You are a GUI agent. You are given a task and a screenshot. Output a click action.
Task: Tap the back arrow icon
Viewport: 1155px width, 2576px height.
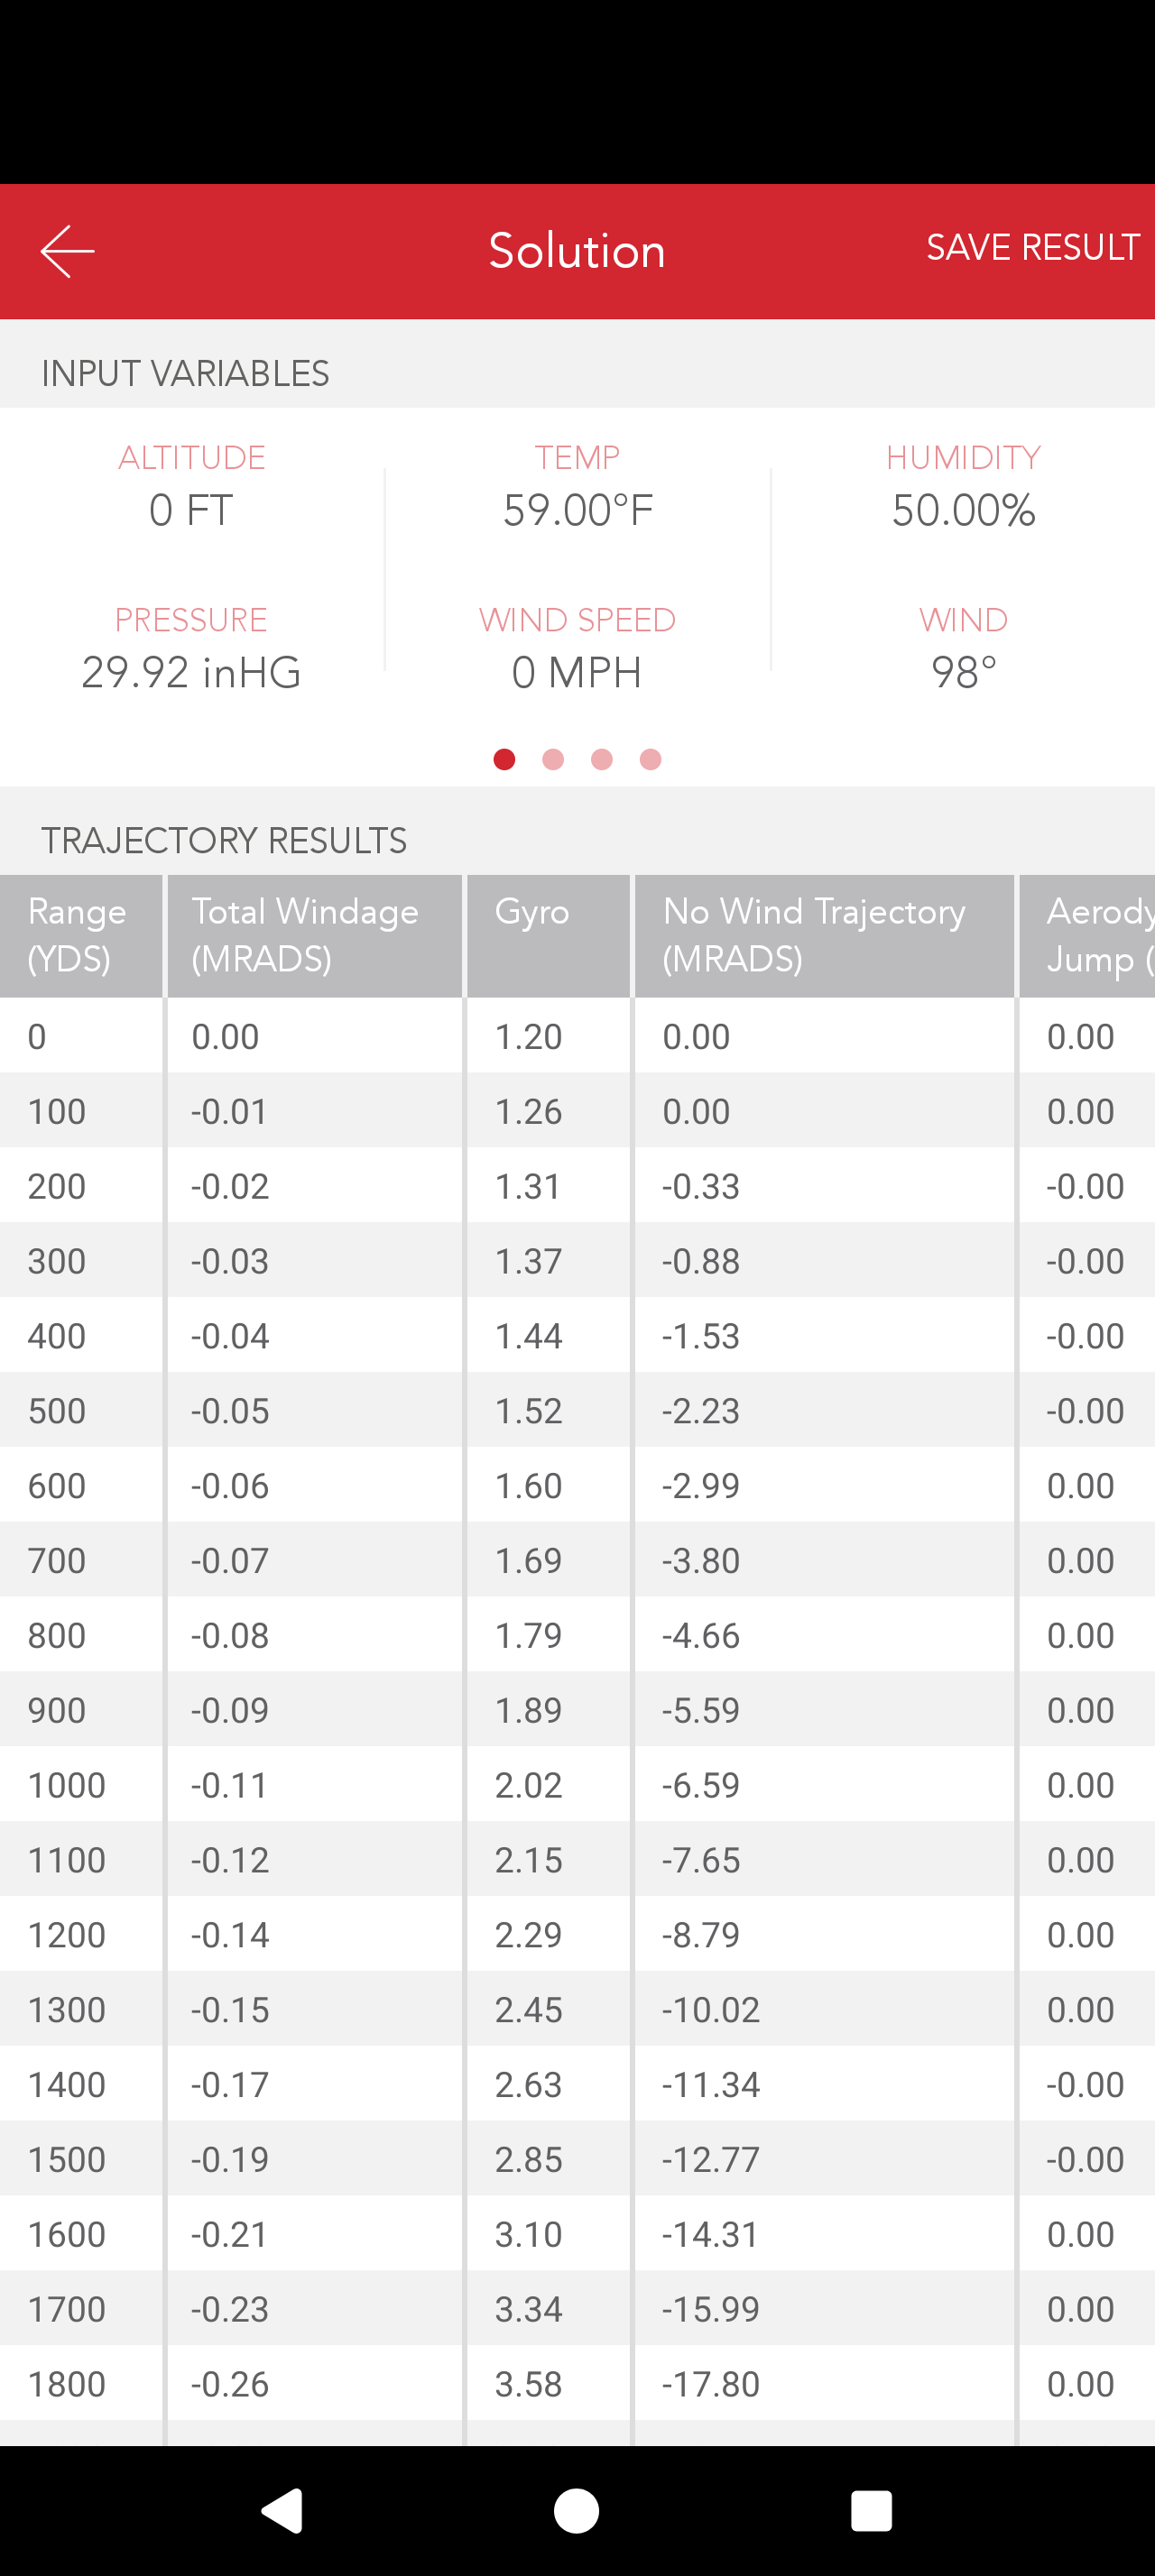point(67,251)
